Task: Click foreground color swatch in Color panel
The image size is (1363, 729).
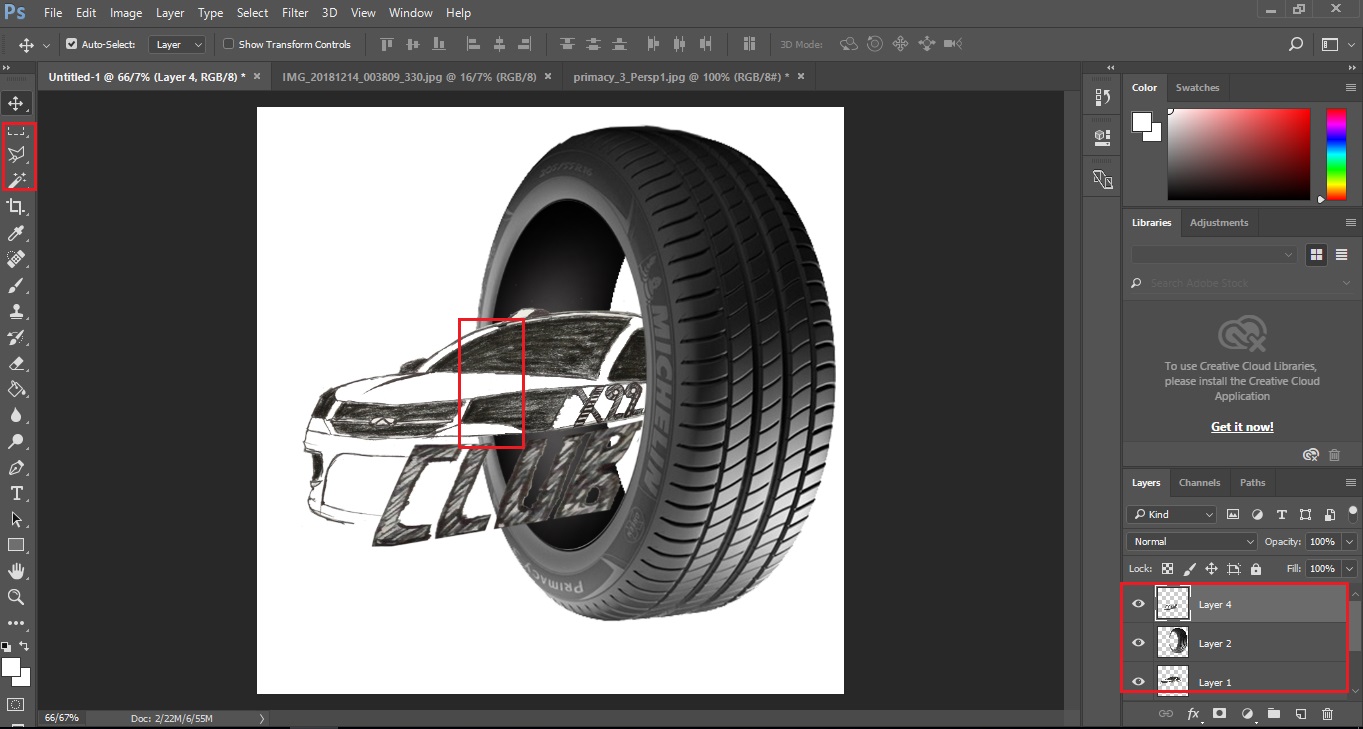Action: (1141, 122)
